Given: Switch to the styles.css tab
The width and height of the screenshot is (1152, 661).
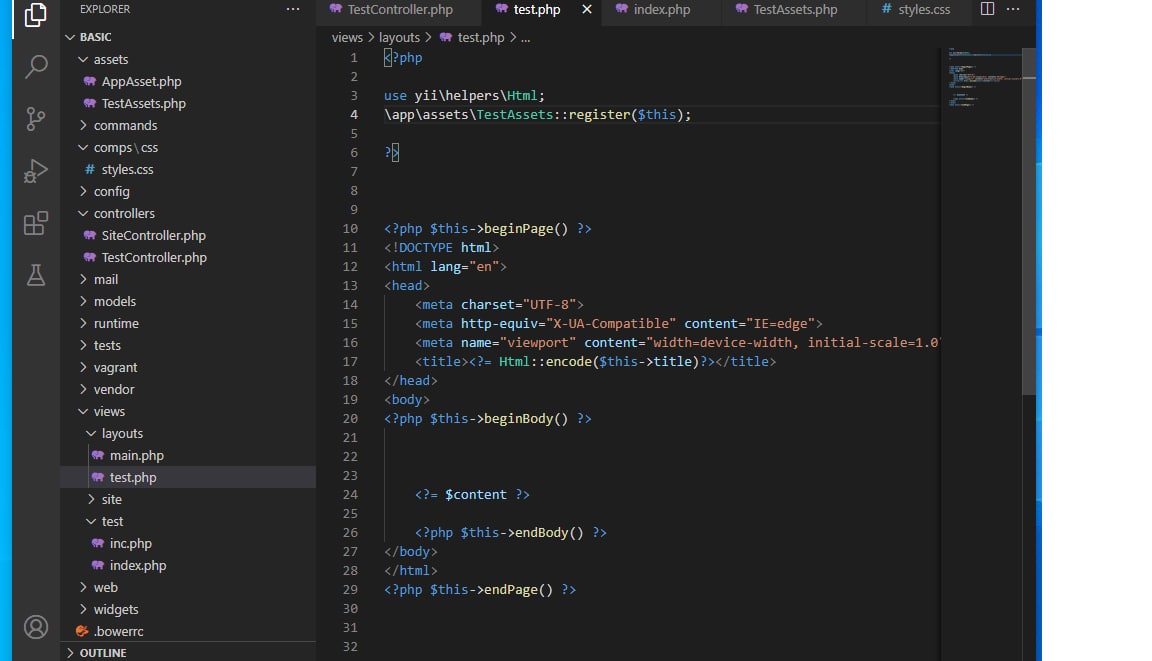Looking at the screenshot, I should (924, 10).
